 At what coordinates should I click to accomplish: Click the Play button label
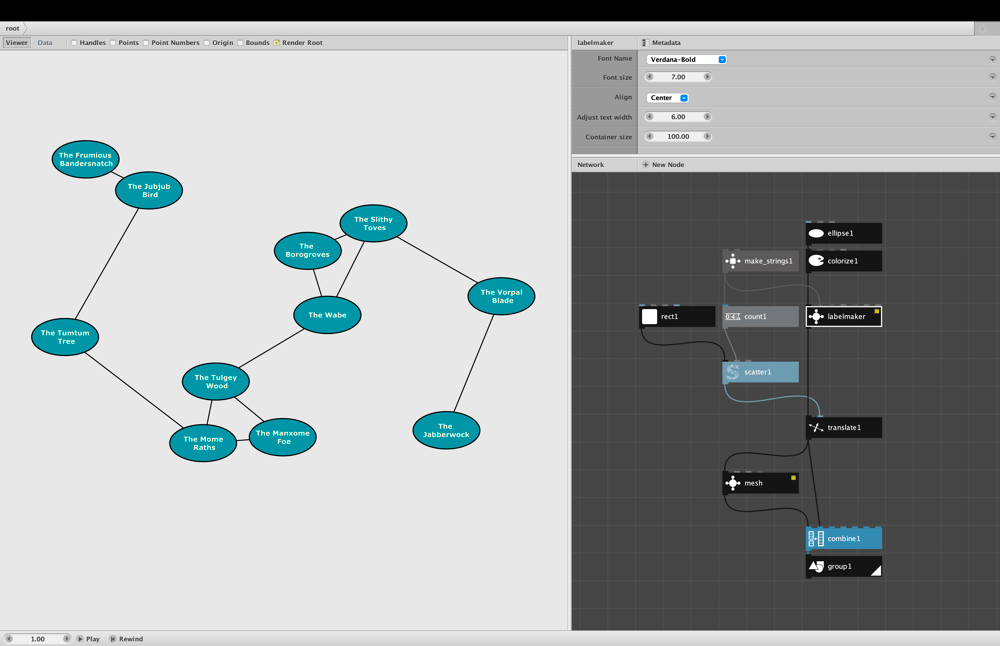coord(93,638)
